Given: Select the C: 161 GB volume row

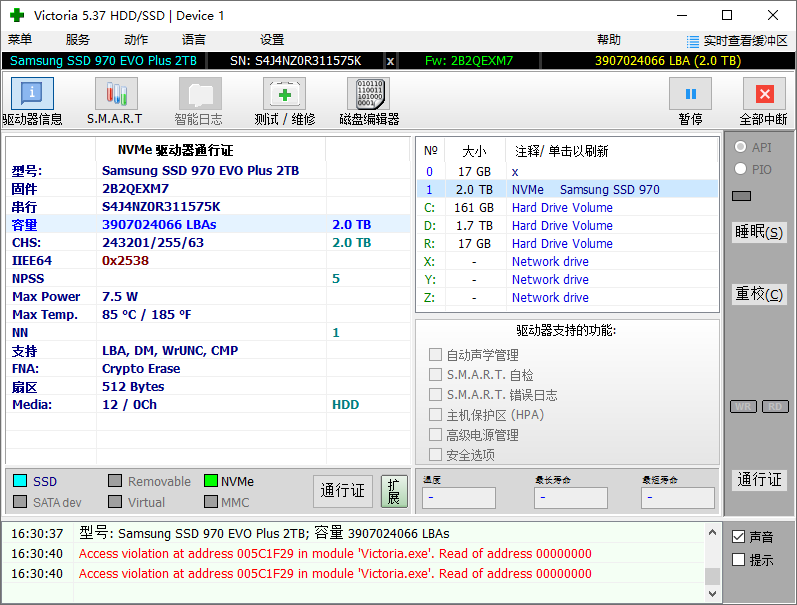Looking at the screenshot, I should pyautogui.click(x=567, y=207).
